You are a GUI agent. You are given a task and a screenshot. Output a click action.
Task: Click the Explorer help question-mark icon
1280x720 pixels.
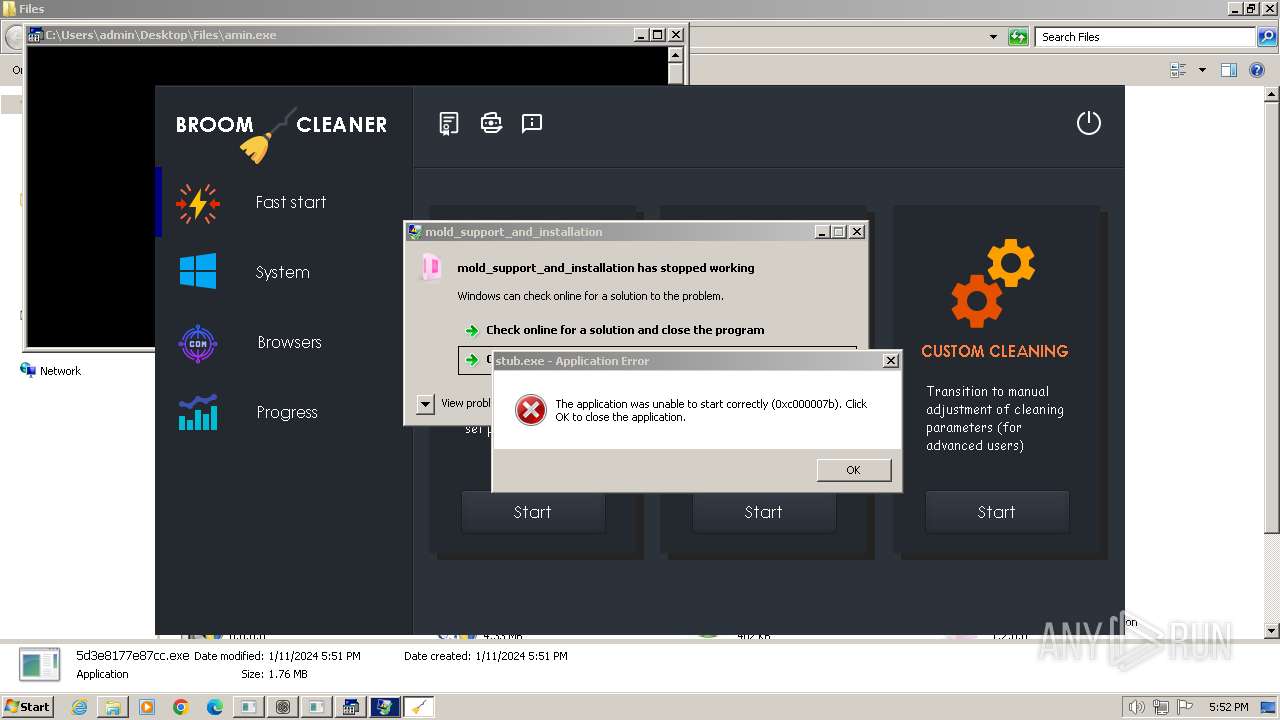coord(1257,70)
